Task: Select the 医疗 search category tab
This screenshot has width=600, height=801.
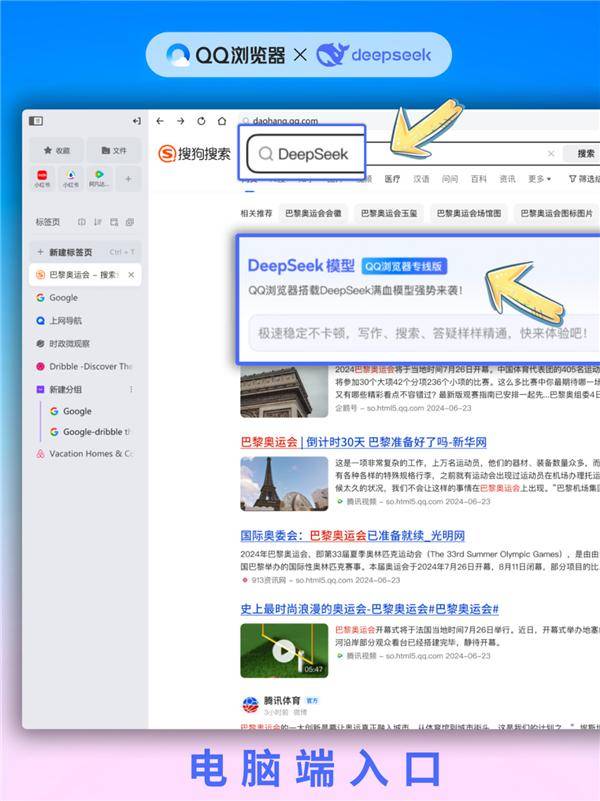Action: (x=392, y=179)
